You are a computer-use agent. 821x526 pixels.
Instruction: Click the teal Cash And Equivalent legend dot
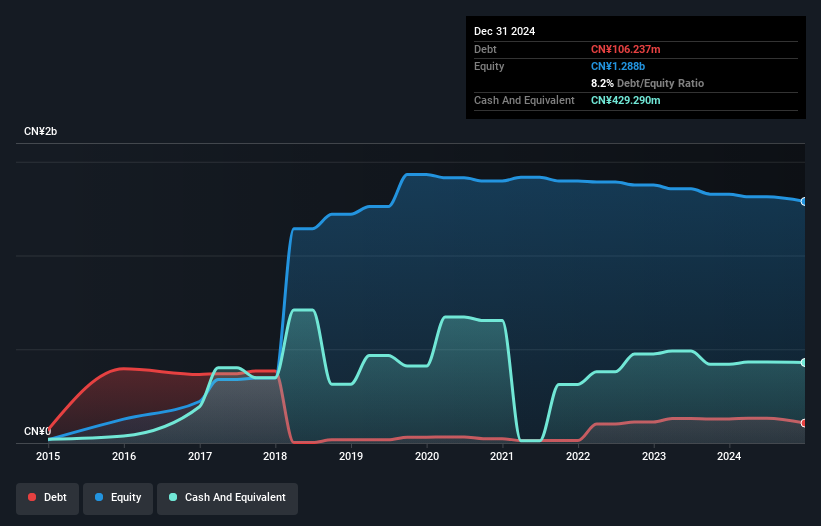pyautogui.click(x=173, y=497)
